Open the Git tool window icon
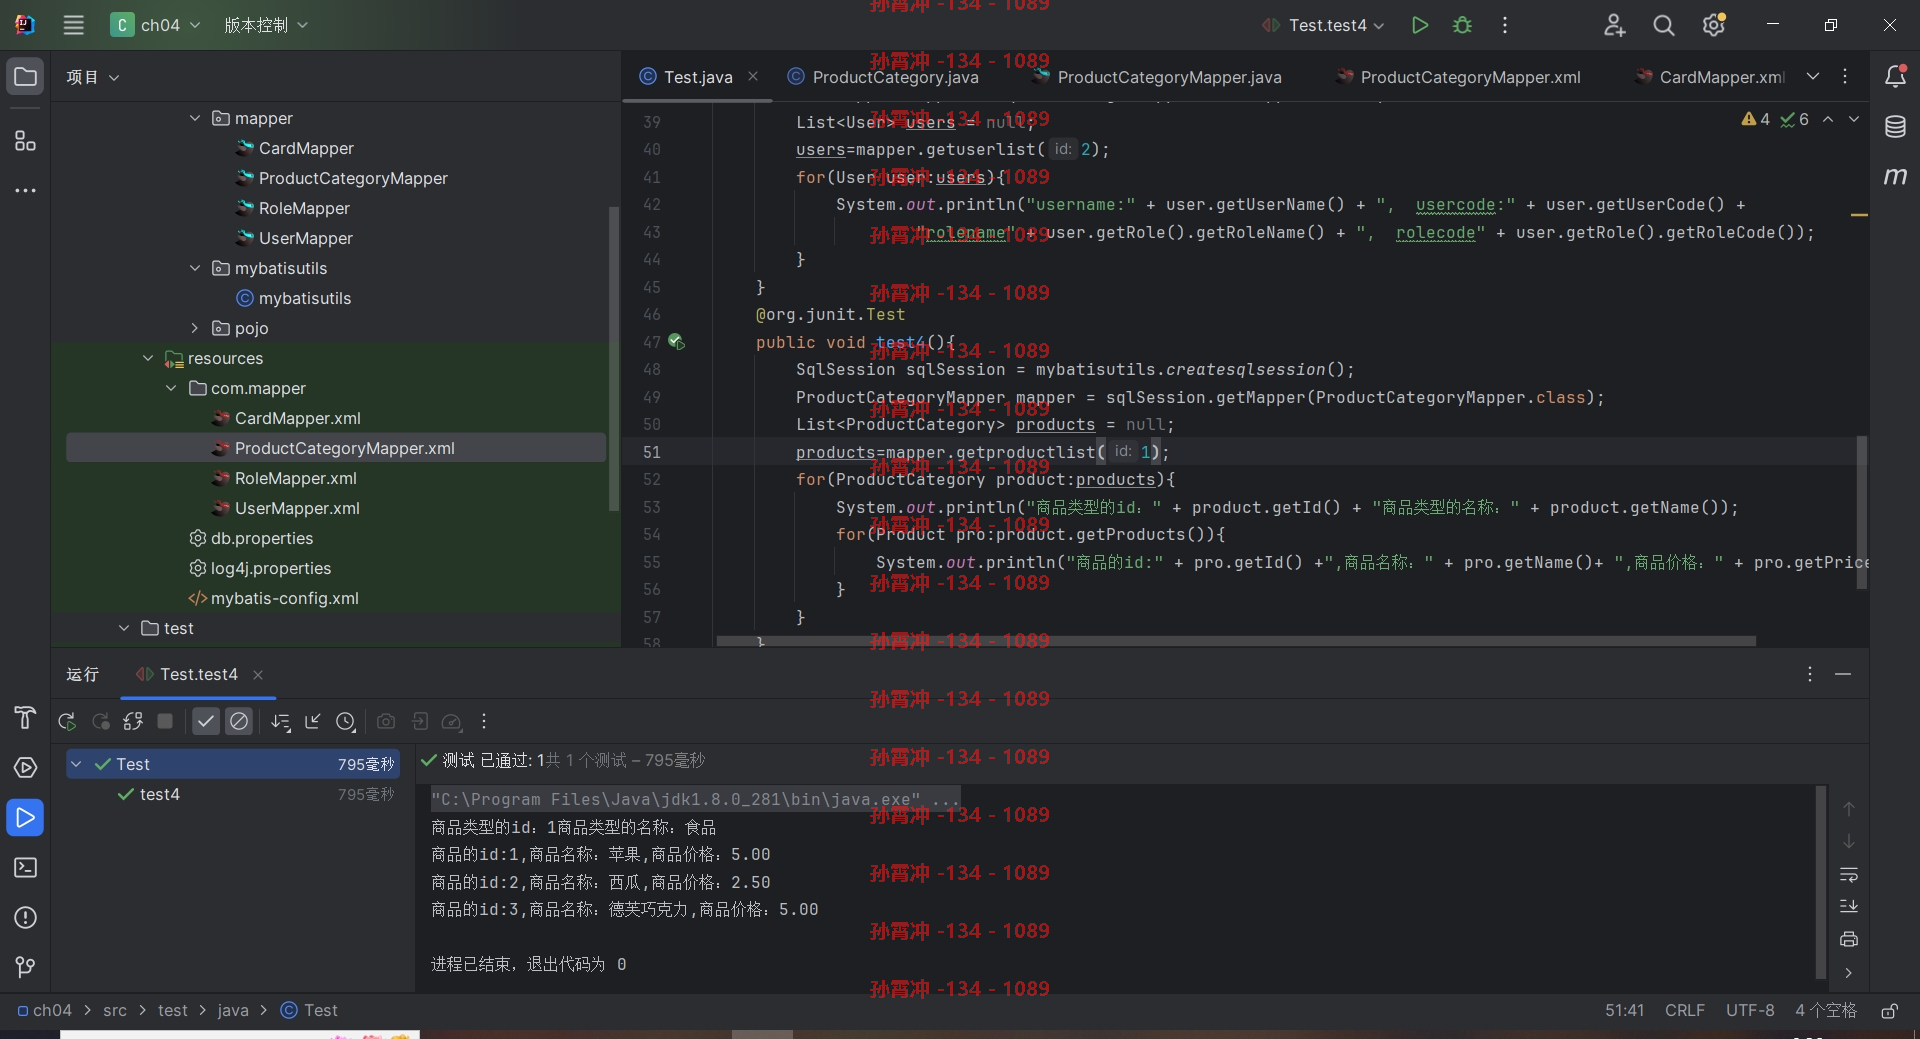 pyautogui.click(x=26, y=967)
